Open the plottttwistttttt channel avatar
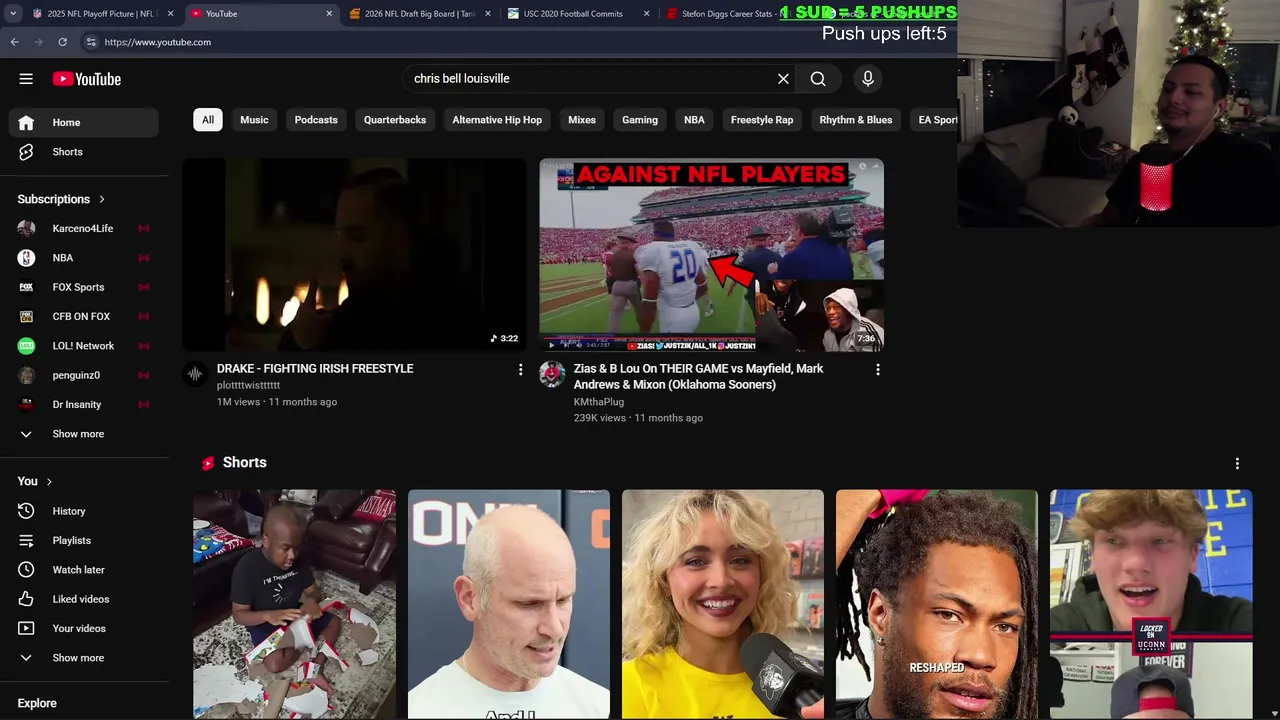 (x=195, y=374)
